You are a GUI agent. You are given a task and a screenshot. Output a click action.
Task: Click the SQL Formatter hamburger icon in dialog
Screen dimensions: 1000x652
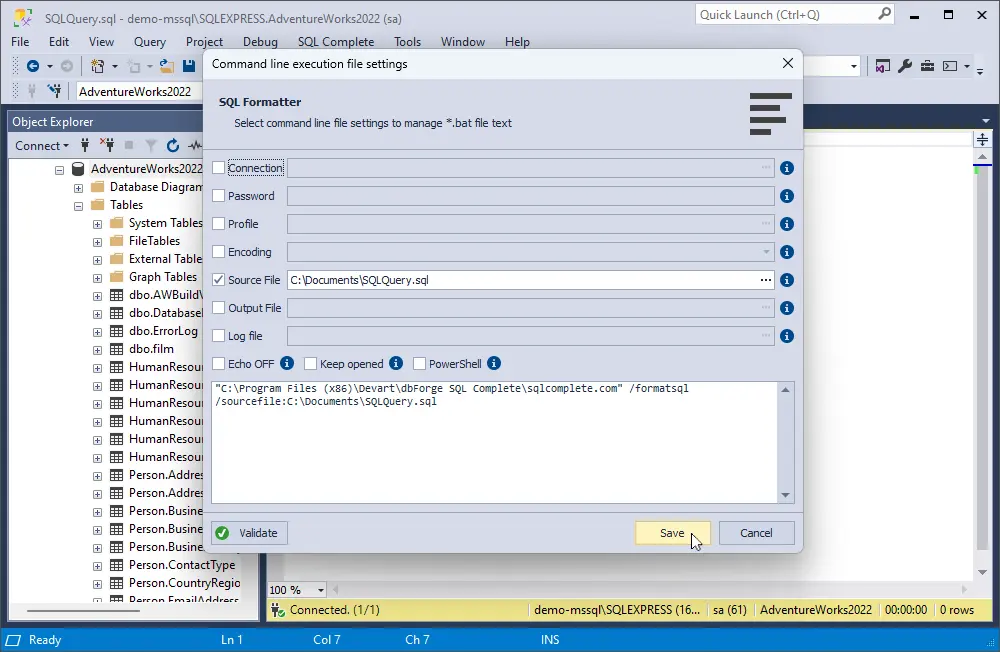[769, 112]
